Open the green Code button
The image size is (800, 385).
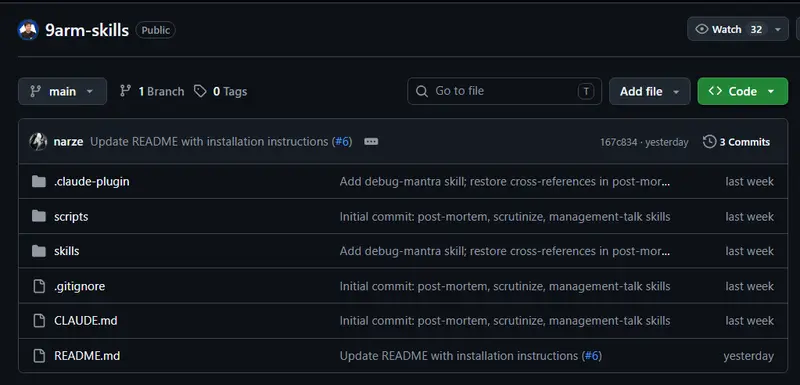click(x=742, y=91)
